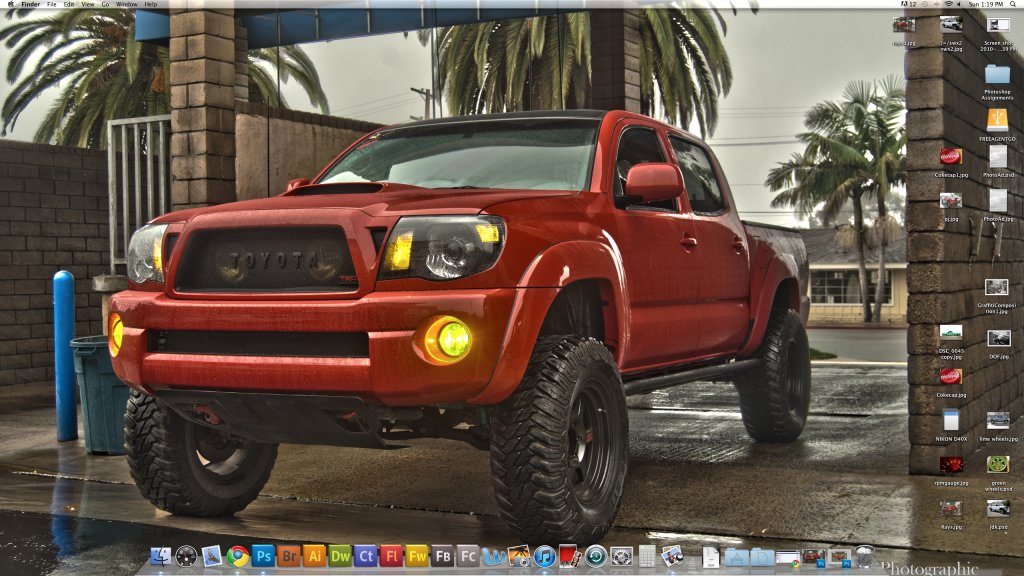Open the View menu

(88, 4)
